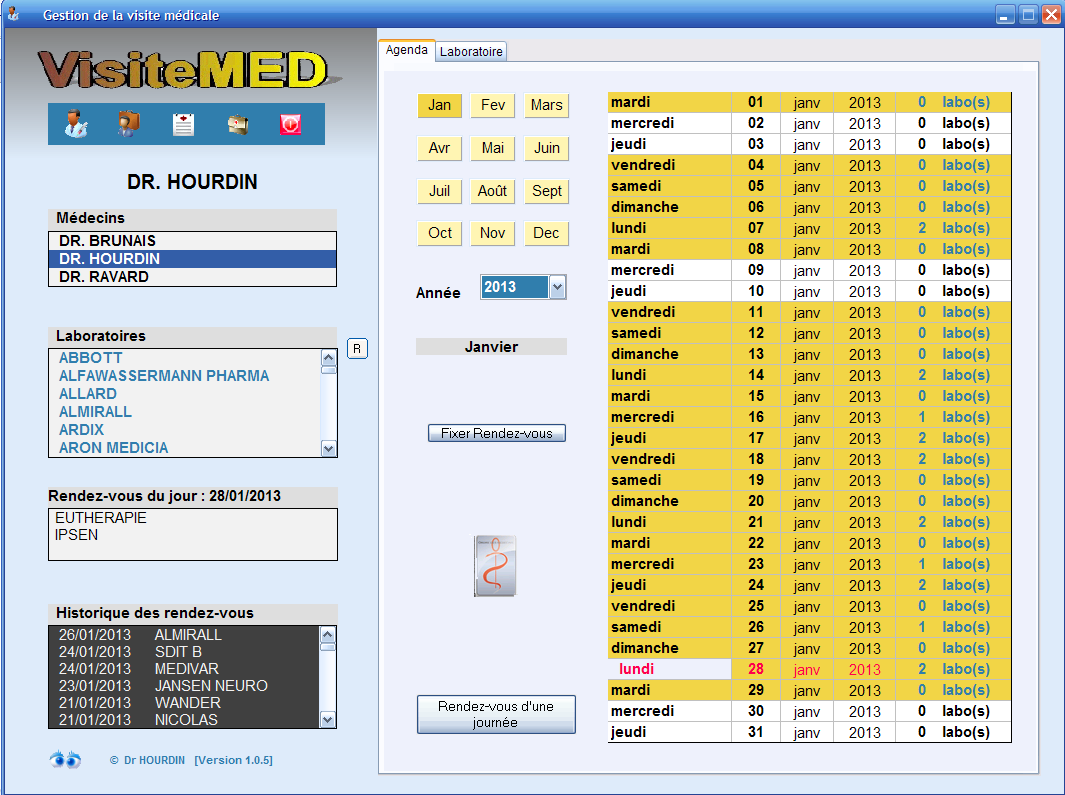Click the red power icon
This screenshot has height=795, width=1065.
pyautogui.click(x=290, y=124)
